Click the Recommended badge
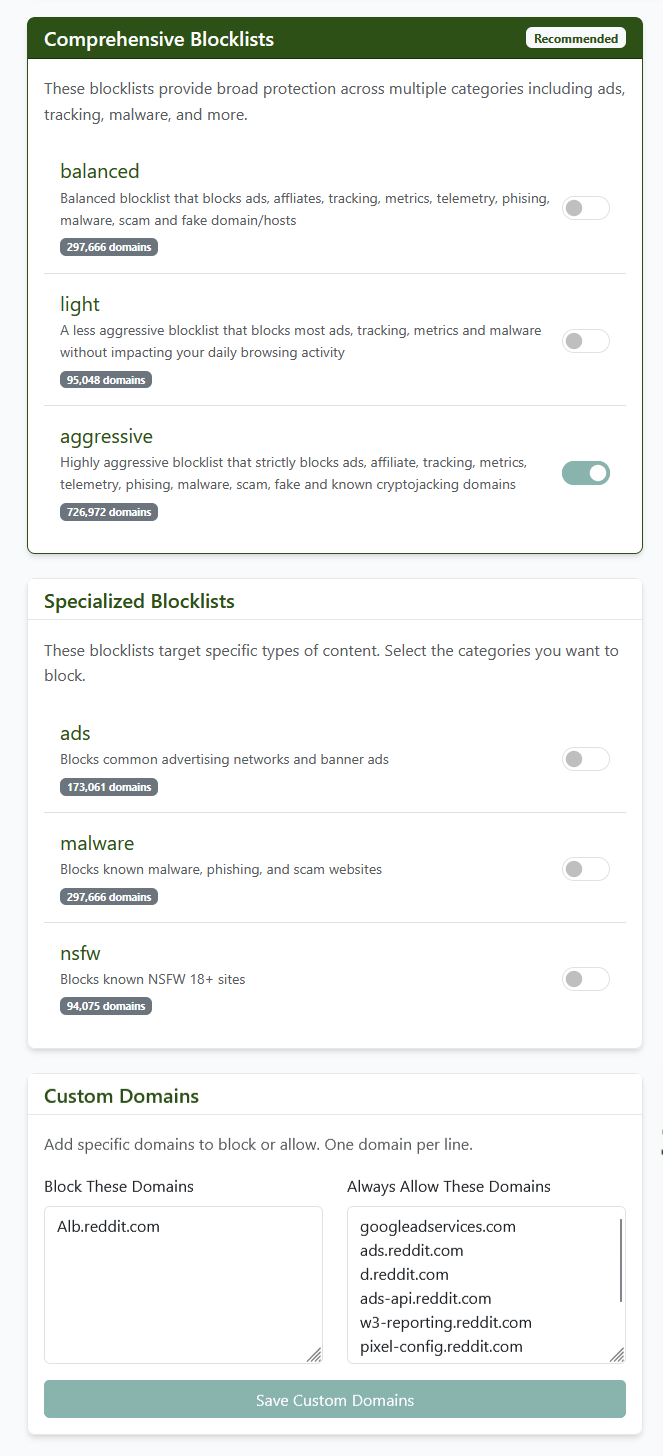The image size is (663, 1456). (575, 37)
